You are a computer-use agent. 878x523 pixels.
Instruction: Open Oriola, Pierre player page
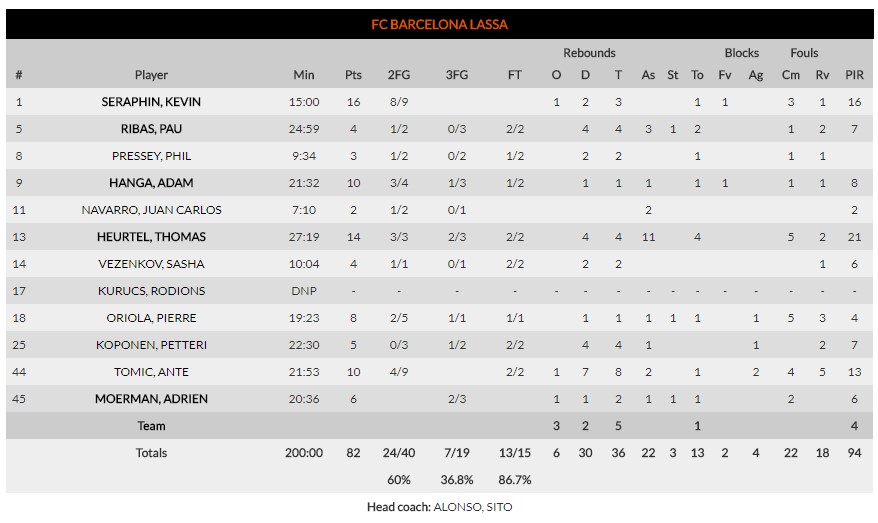pyautogui.click(x=151, y=318)
